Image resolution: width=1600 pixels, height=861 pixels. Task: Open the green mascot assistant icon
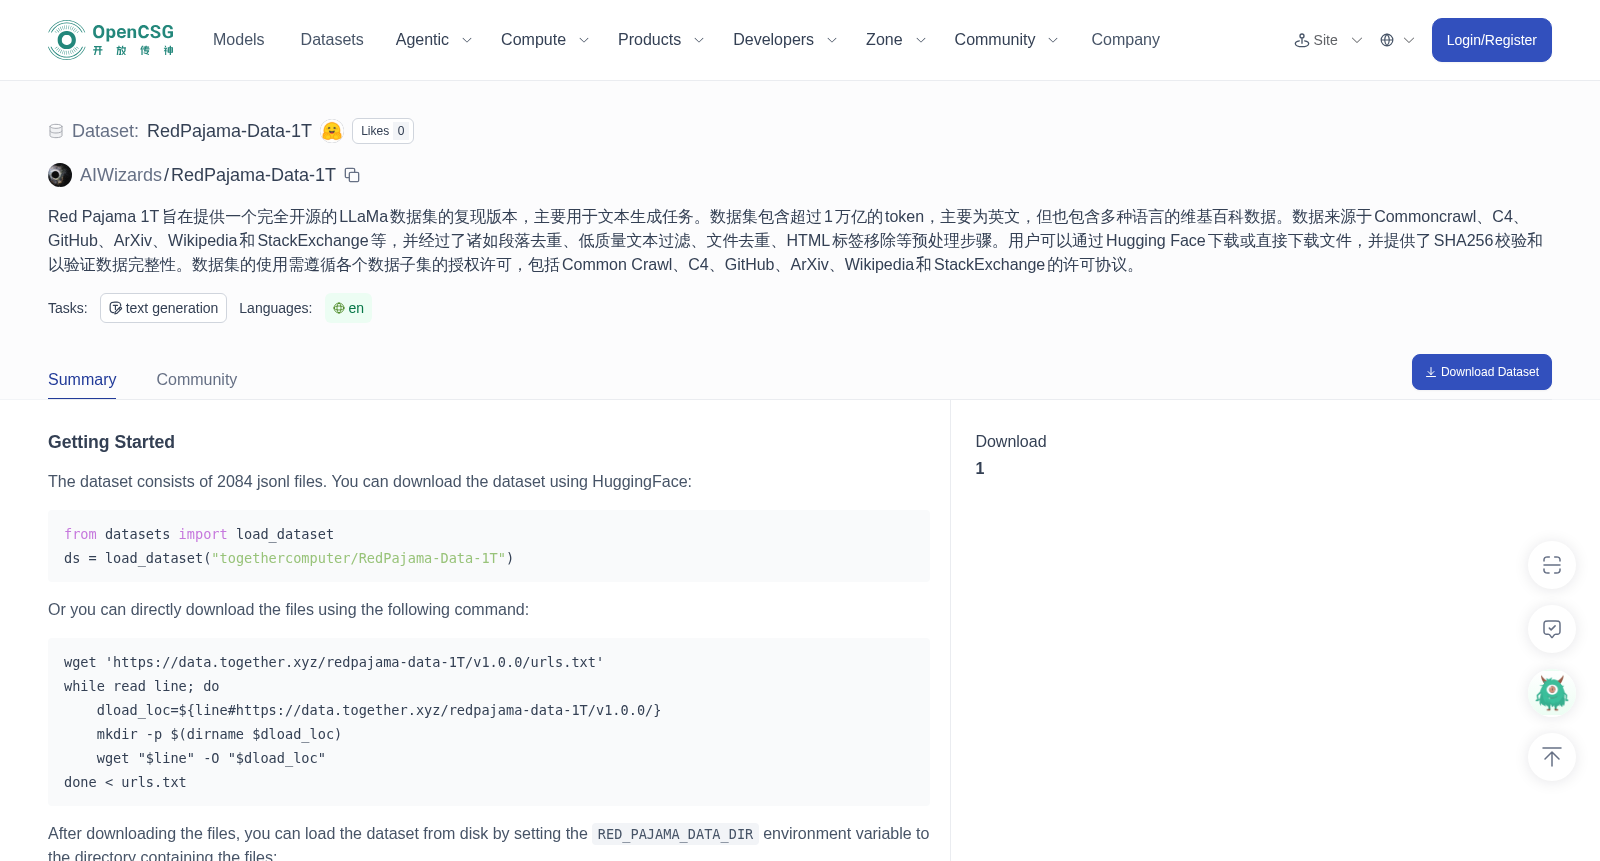(x=1552, y=693)
